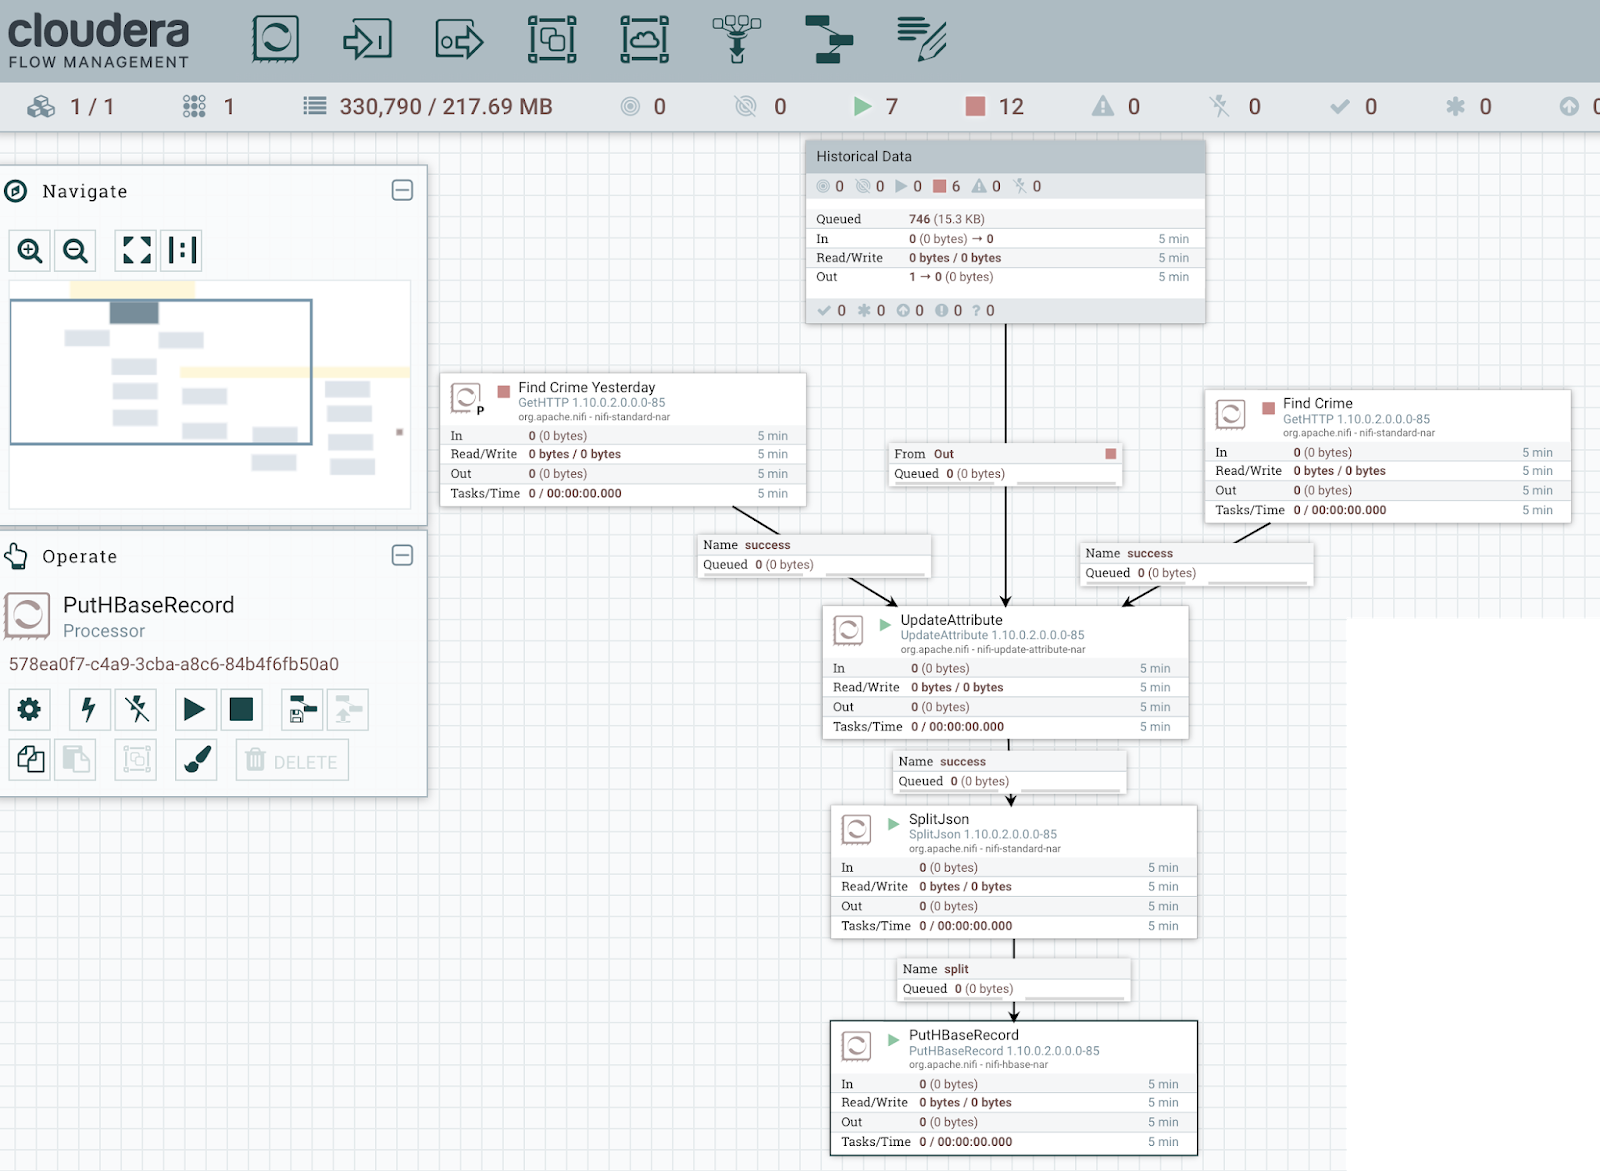The image size is (1600, 1171).
Task: Select the Template toolbar icon
Action: (x=829, y=39)
